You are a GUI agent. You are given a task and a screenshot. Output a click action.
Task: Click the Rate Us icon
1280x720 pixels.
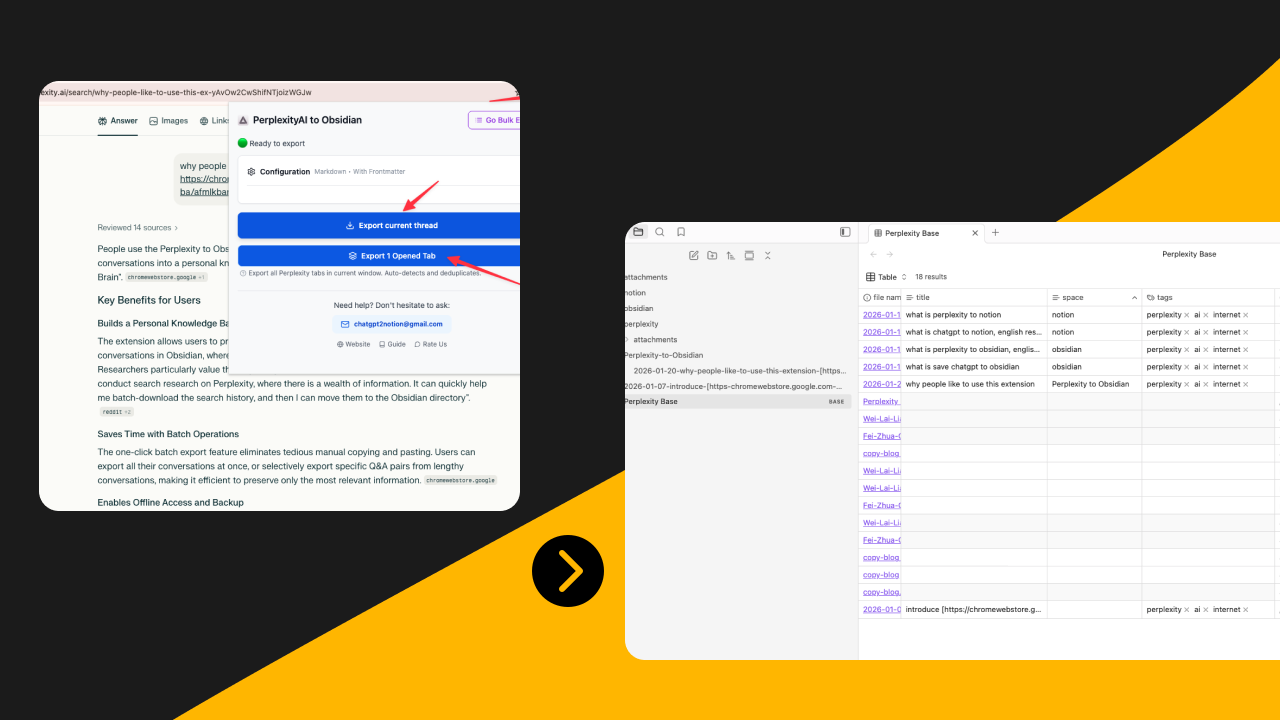click(x=420, y=344)
